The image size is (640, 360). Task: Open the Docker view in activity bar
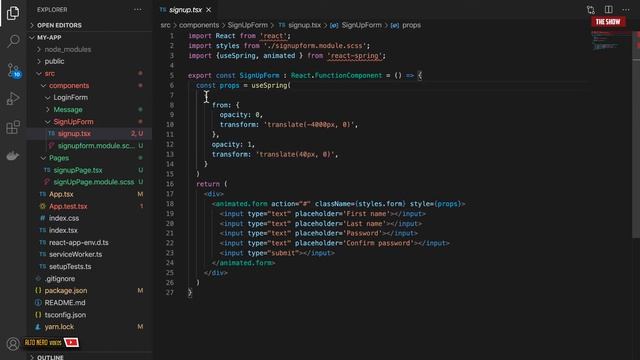coord(13,156)
